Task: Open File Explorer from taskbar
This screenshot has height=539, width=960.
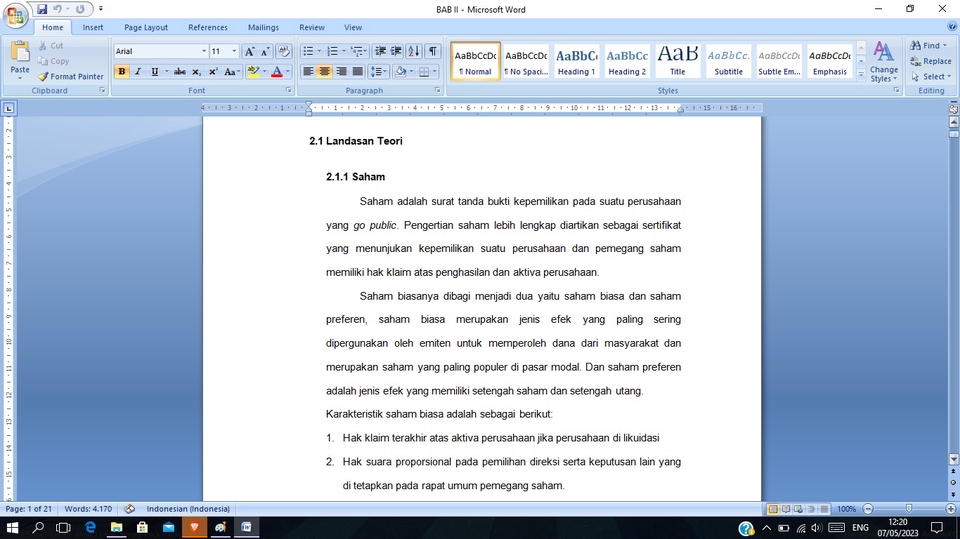Action: click(x=116, y=527)
